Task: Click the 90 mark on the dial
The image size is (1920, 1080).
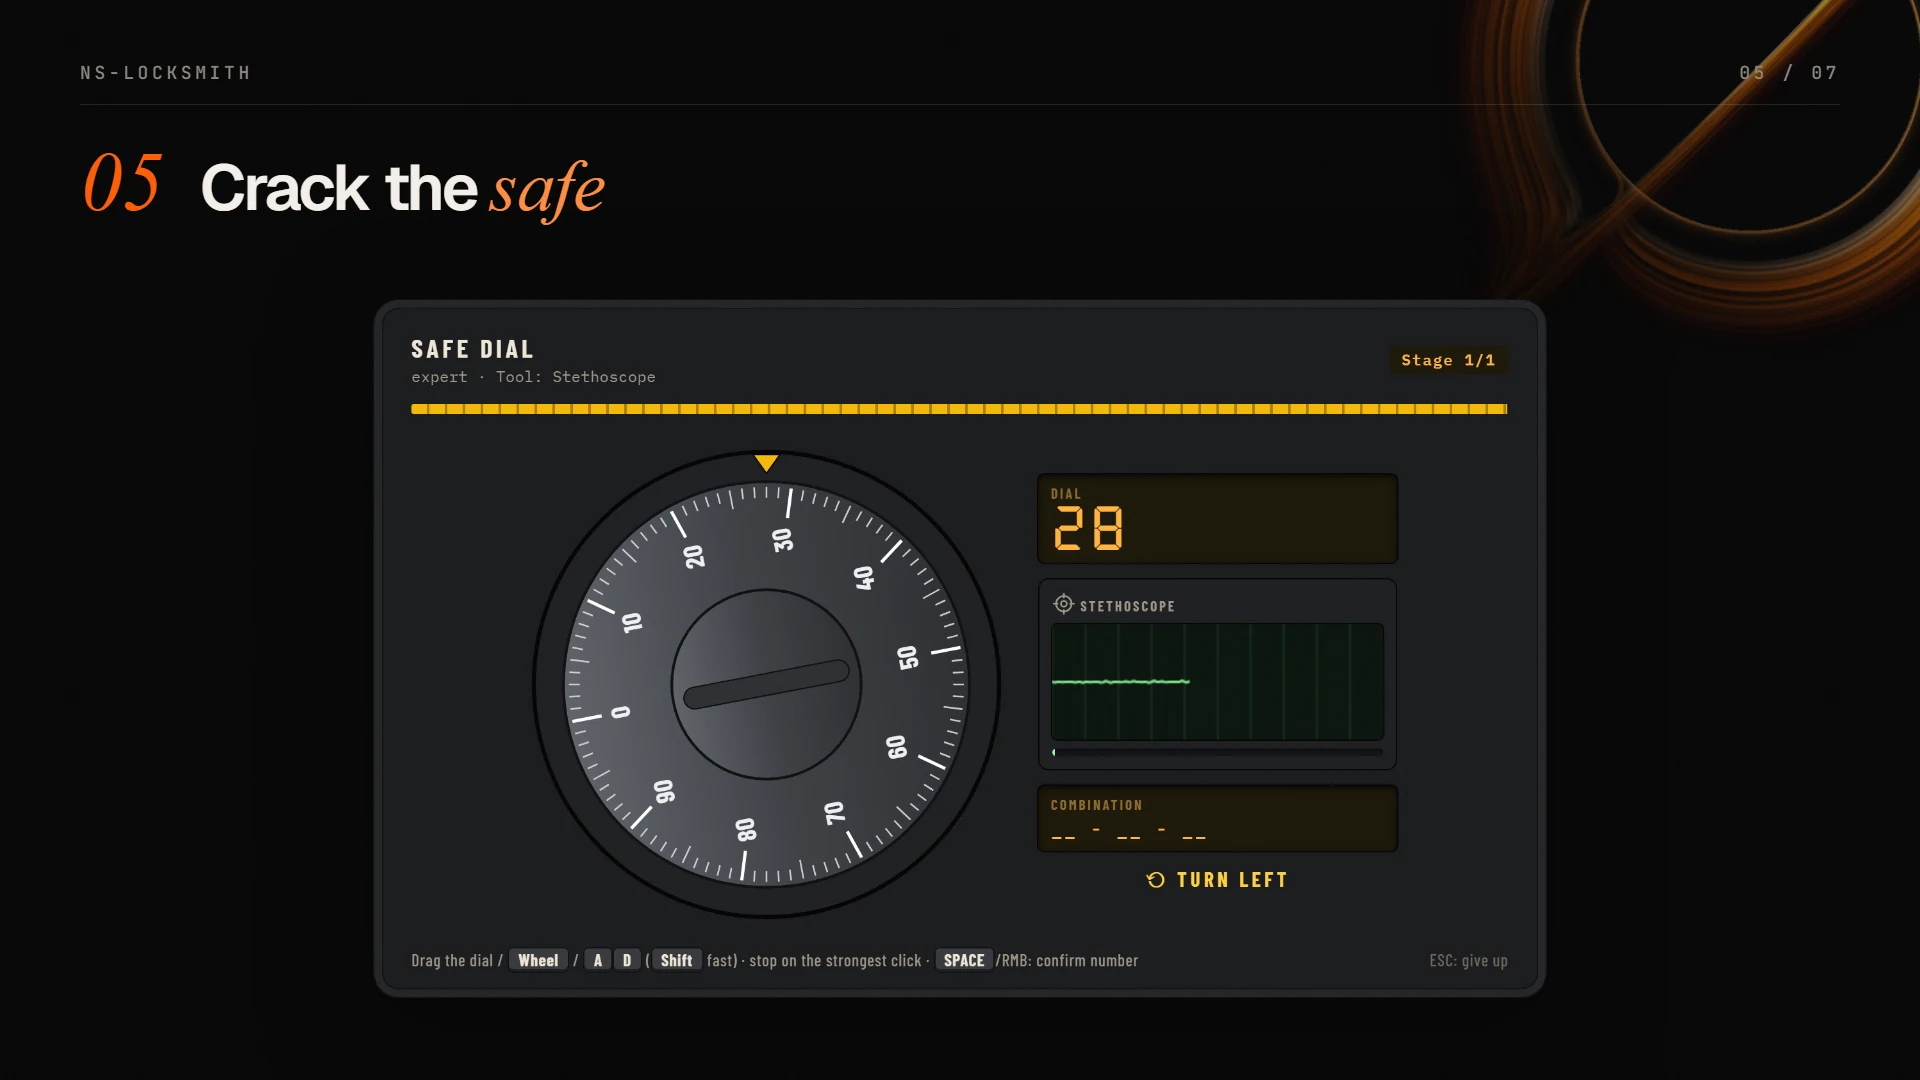Action: tap(664, 792)
